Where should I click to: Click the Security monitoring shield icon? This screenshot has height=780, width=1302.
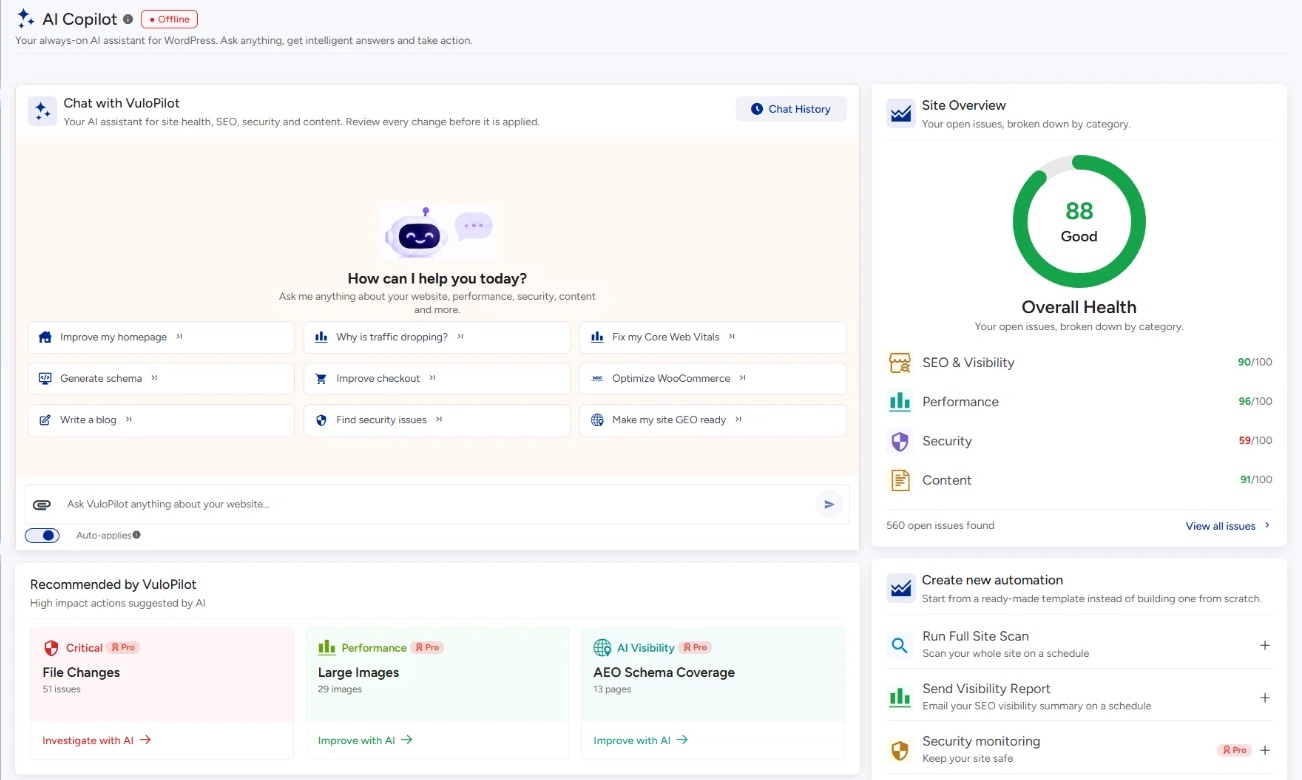click(x=900, y=750)
